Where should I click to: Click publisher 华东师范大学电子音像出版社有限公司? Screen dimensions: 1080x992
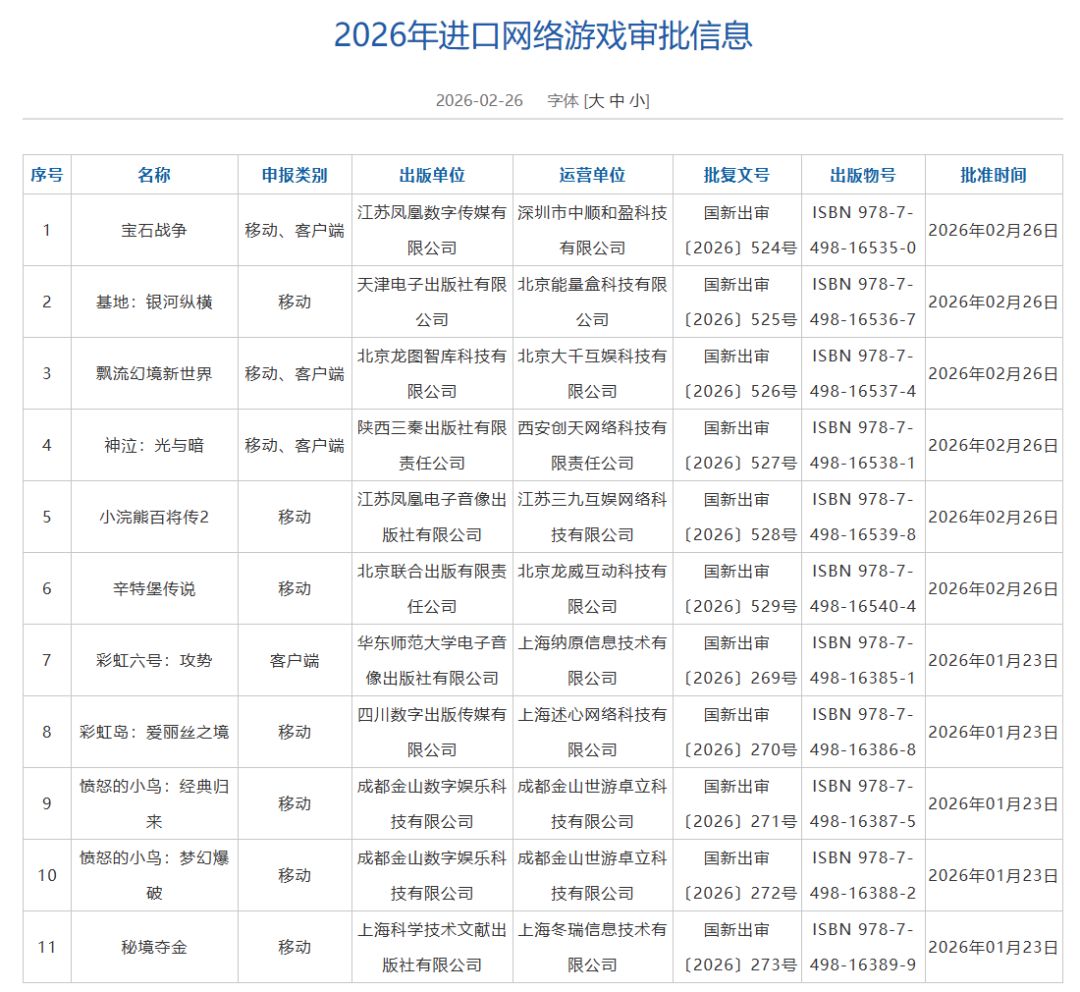tap(432, 660)
